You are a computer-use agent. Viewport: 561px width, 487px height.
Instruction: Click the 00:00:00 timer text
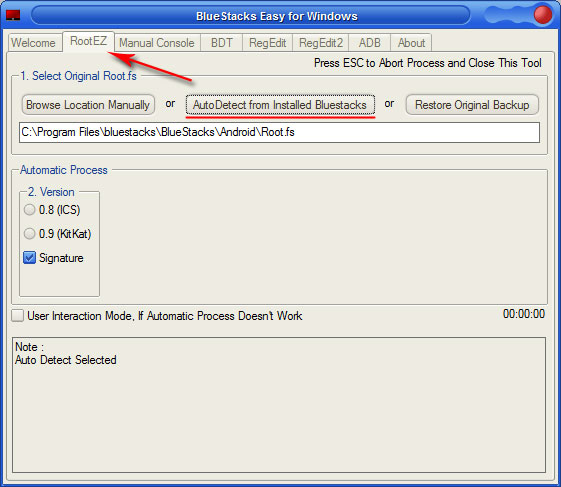[524, 314]
